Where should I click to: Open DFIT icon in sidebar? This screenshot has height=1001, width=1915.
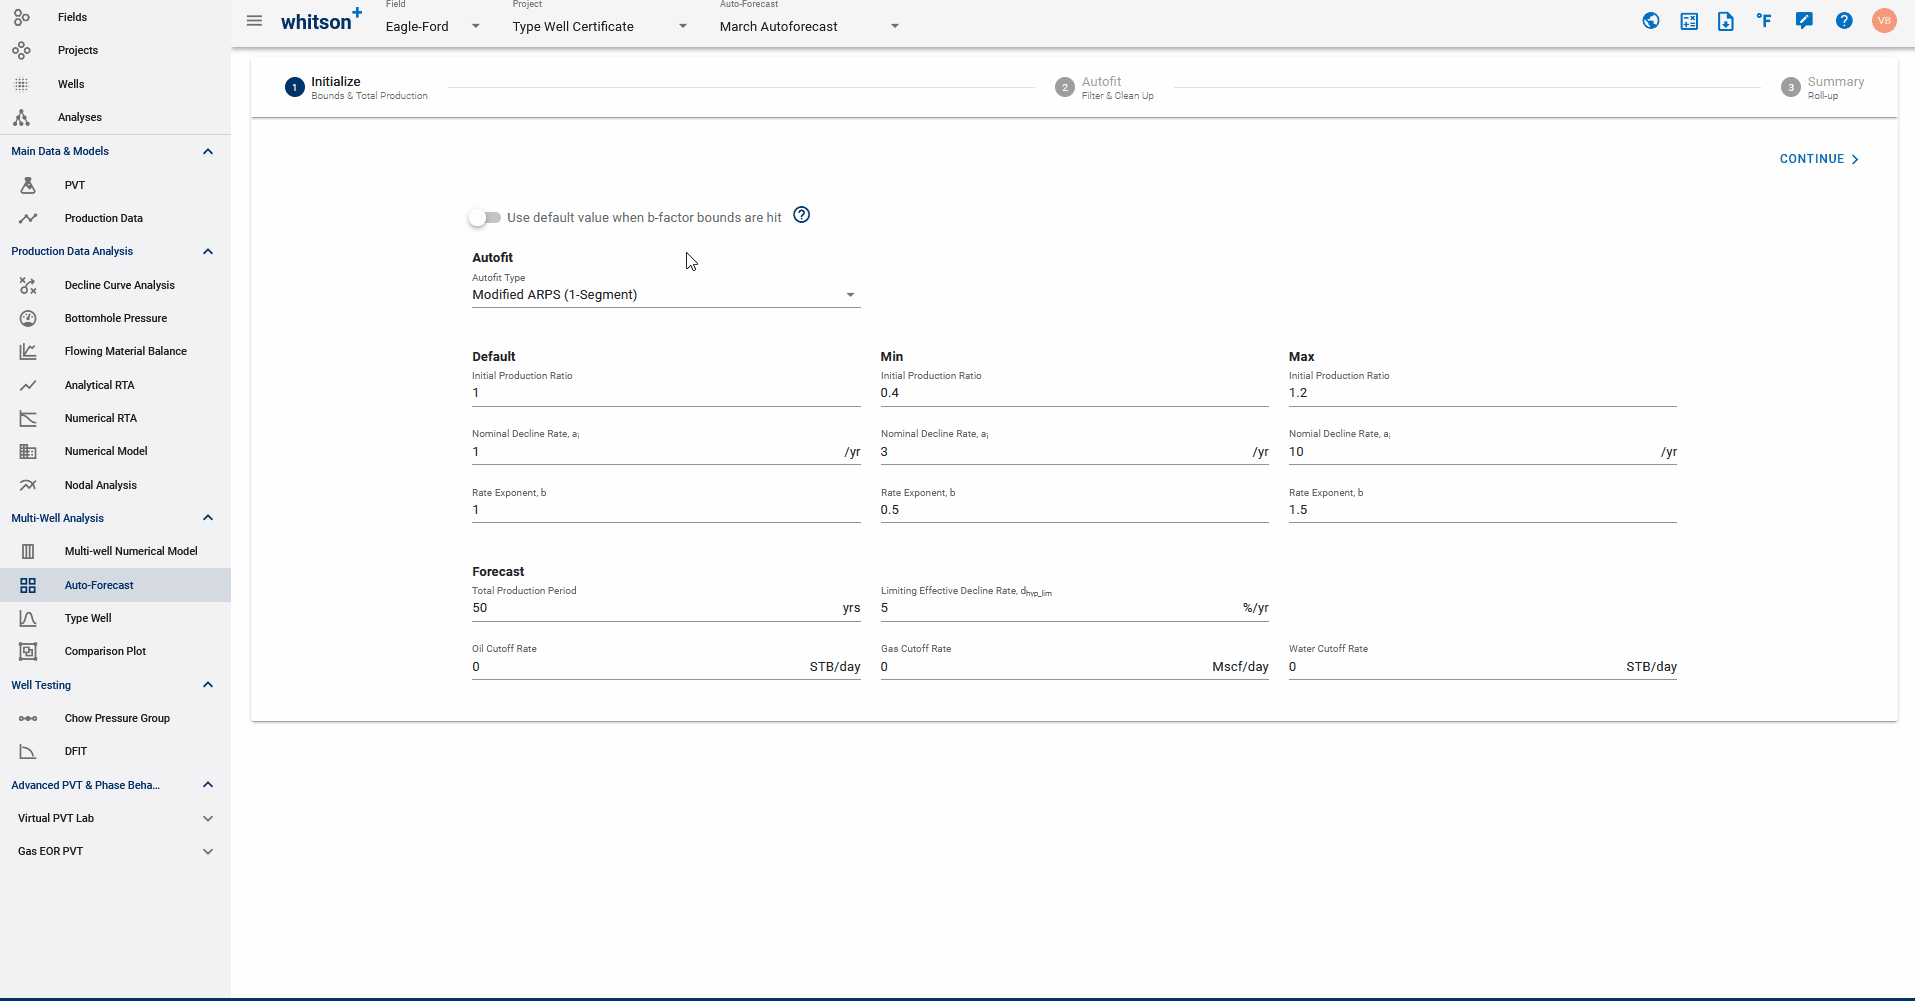[28, 751]
